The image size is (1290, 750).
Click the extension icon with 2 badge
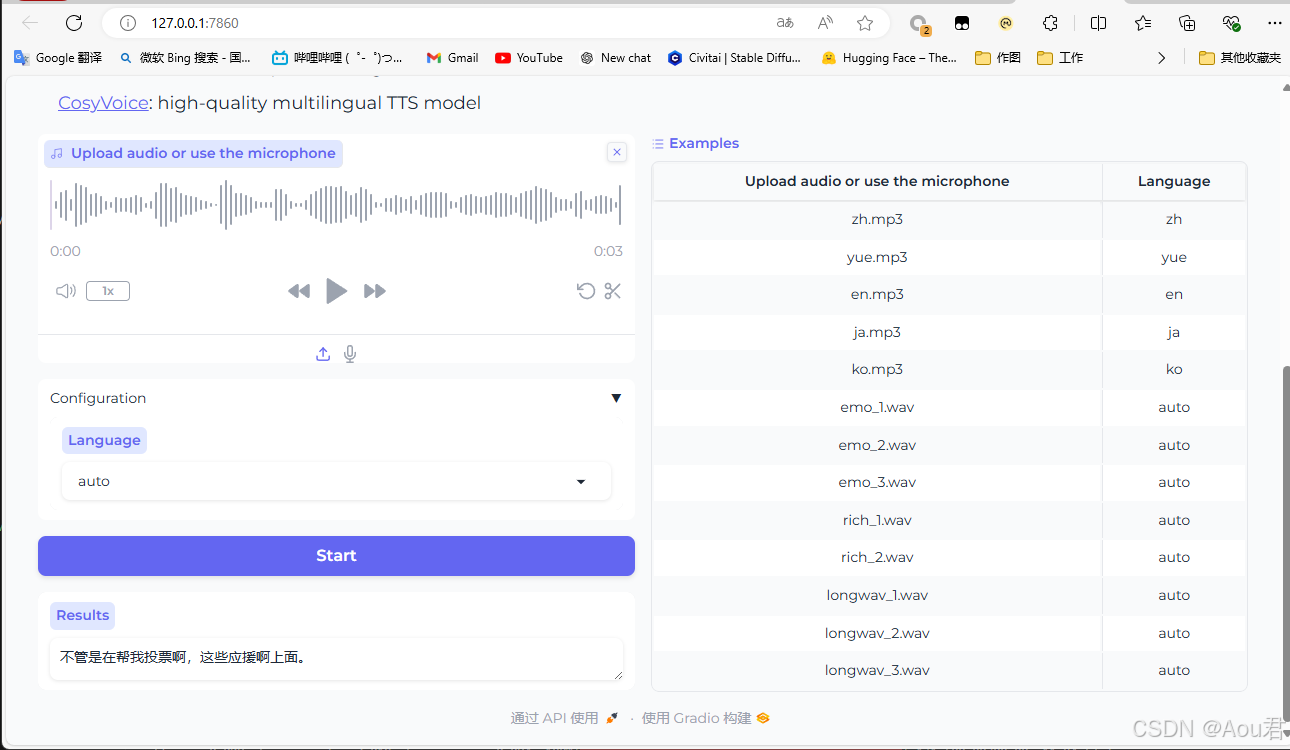(918, 23)
